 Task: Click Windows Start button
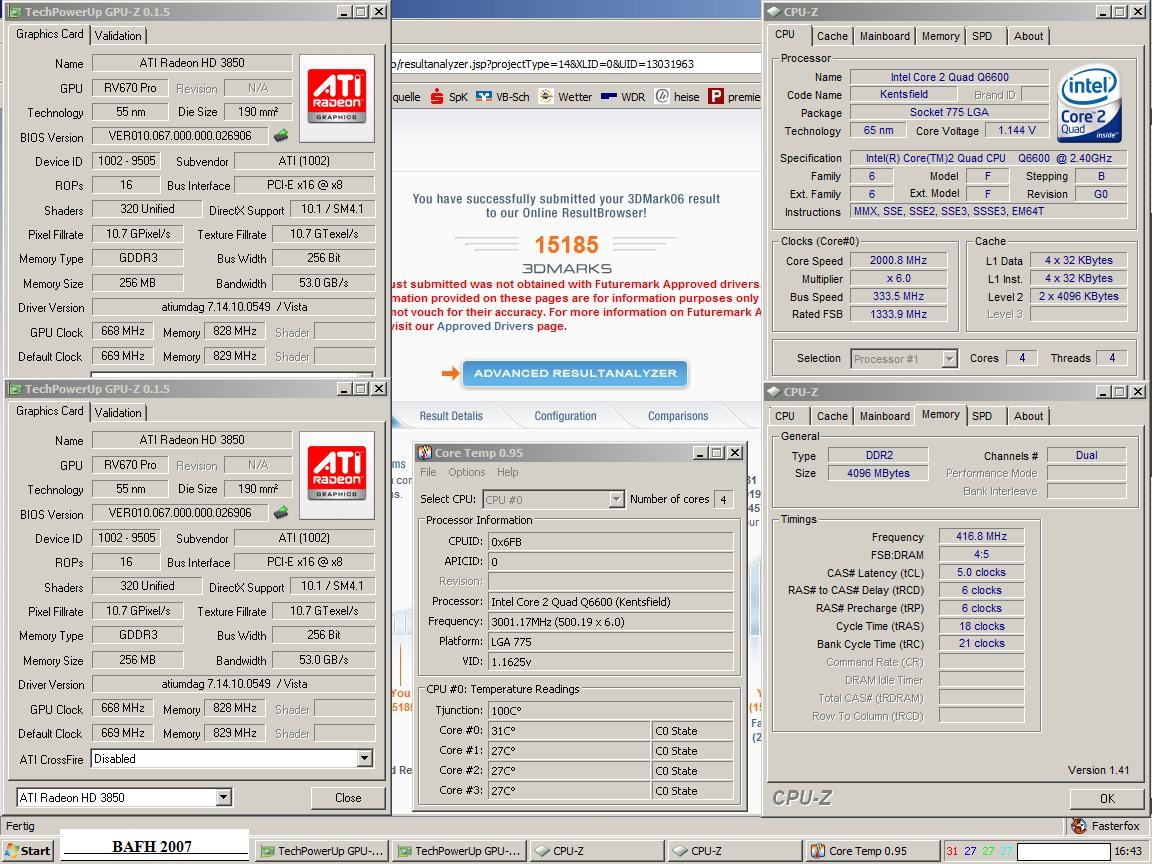[x=28, y=851]
